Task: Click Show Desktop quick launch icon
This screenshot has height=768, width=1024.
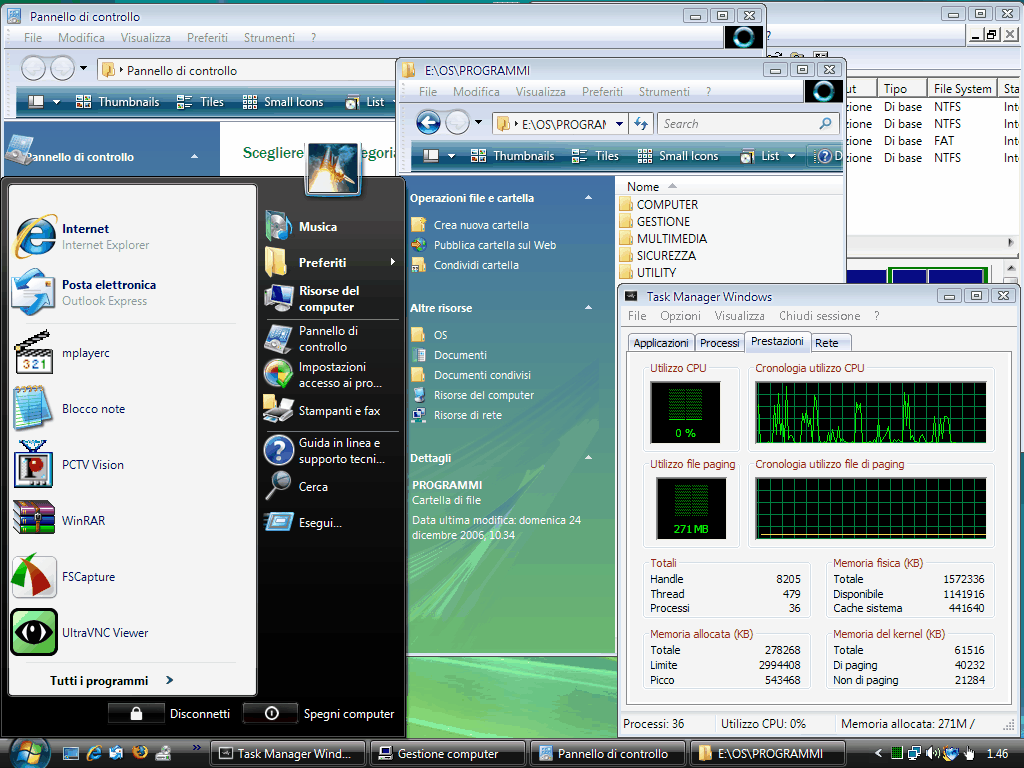Action: point(71,754)
